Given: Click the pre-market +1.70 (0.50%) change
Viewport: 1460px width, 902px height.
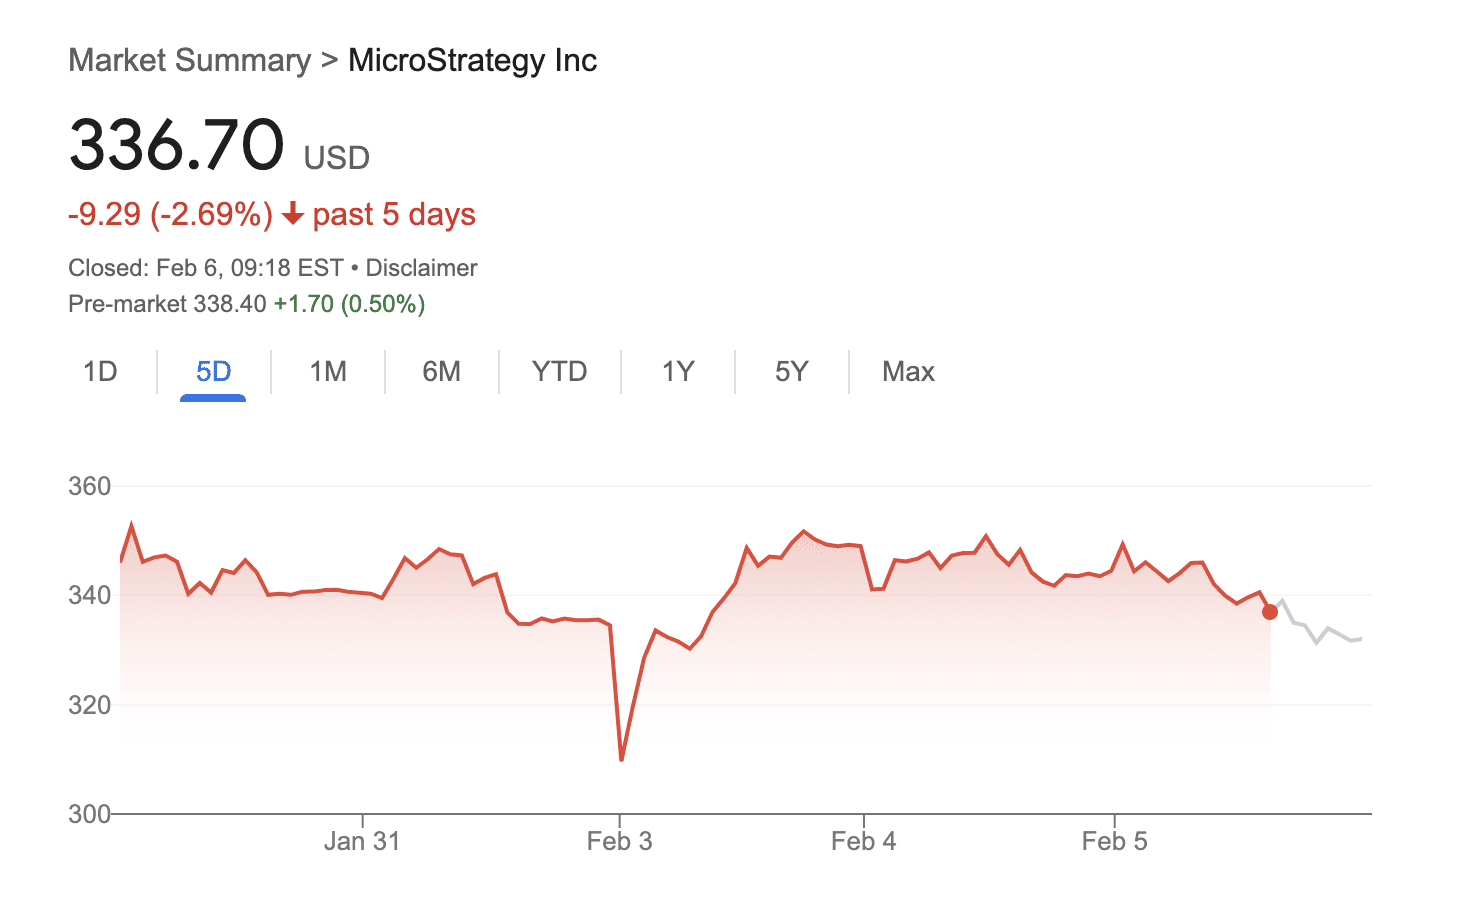Looking at the screenshot, I should point(349,304).
